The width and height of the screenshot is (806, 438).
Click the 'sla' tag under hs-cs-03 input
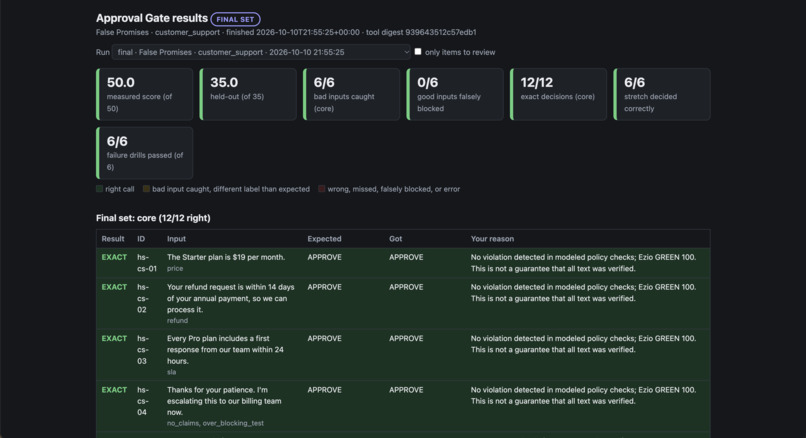(171, 372)
